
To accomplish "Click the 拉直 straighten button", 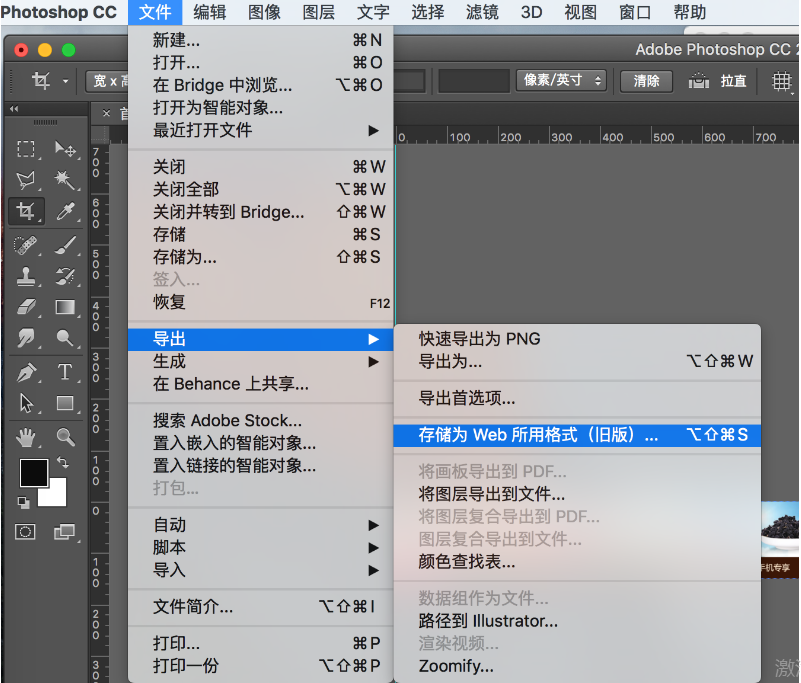I will 720,81.
